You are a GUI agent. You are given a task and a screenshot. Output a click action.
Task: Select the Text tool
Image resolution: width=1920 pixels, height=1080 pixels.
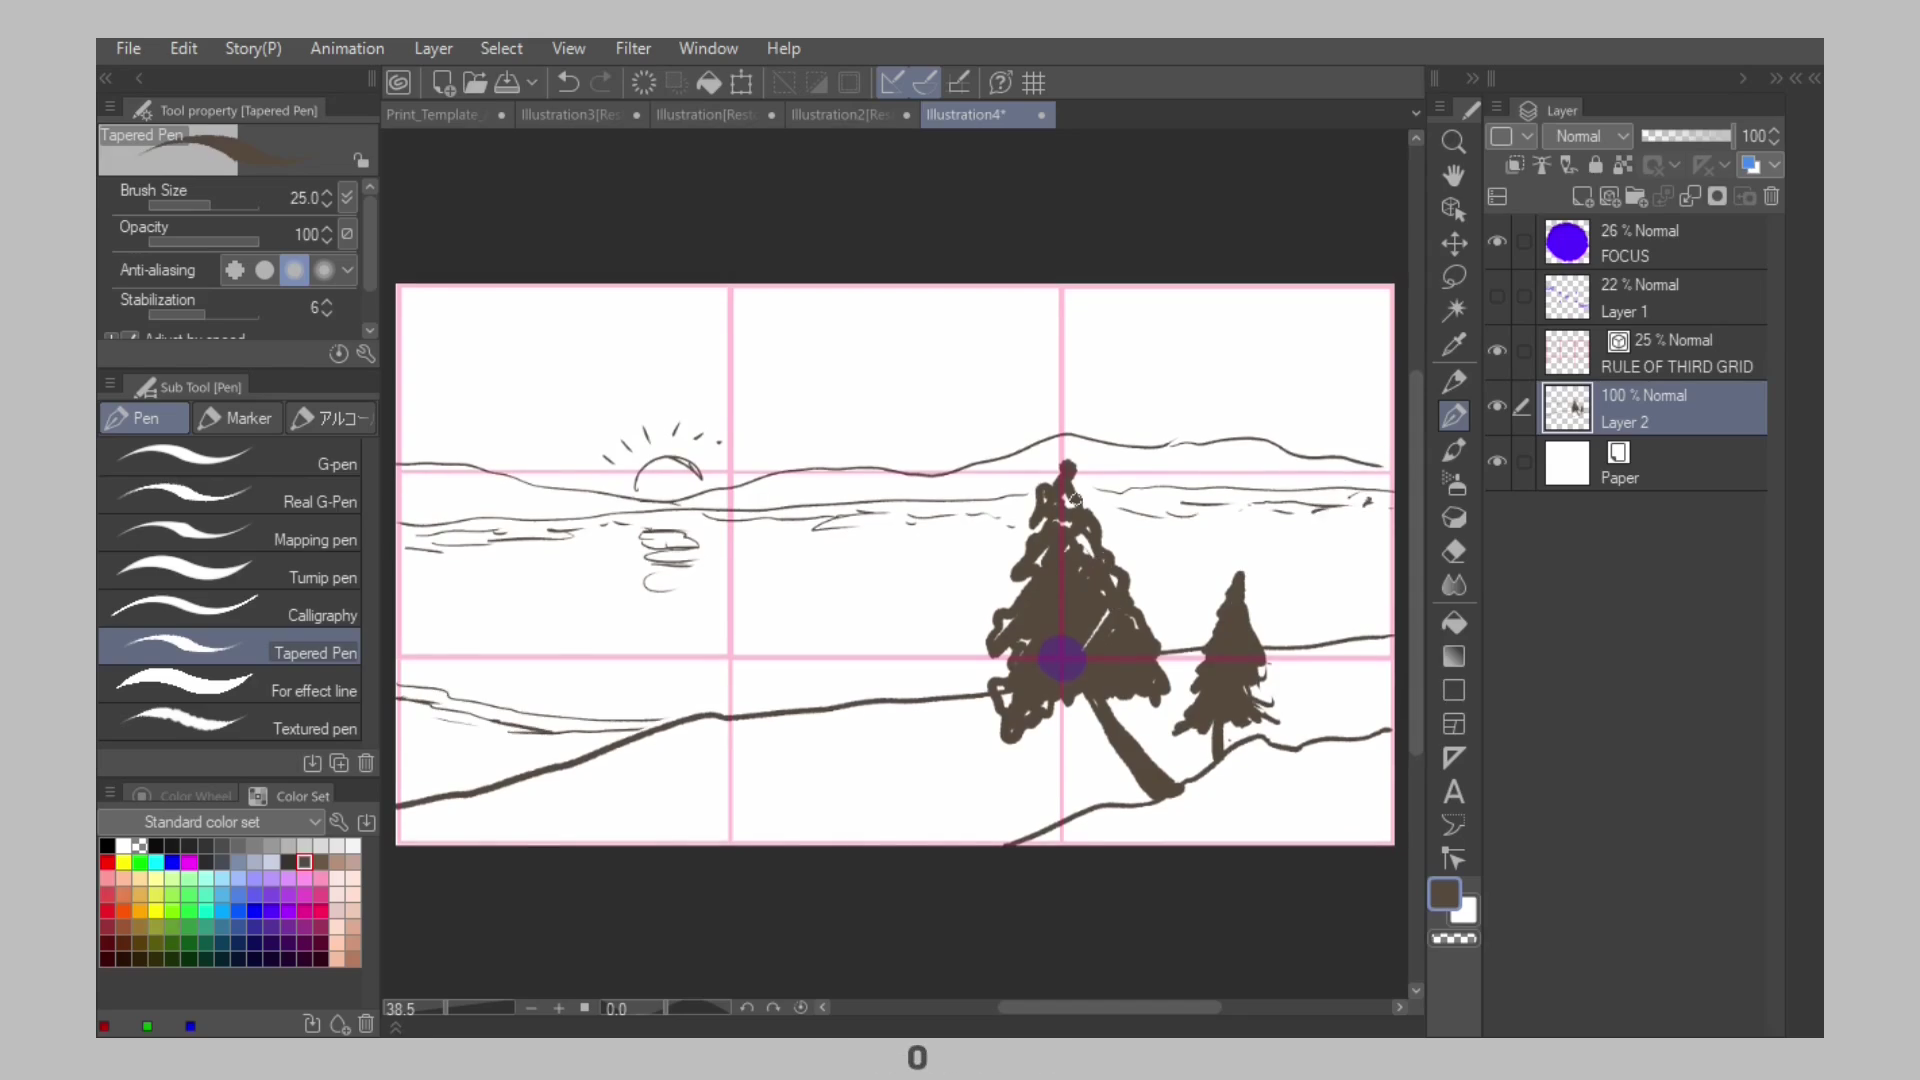coord(1453,792)
